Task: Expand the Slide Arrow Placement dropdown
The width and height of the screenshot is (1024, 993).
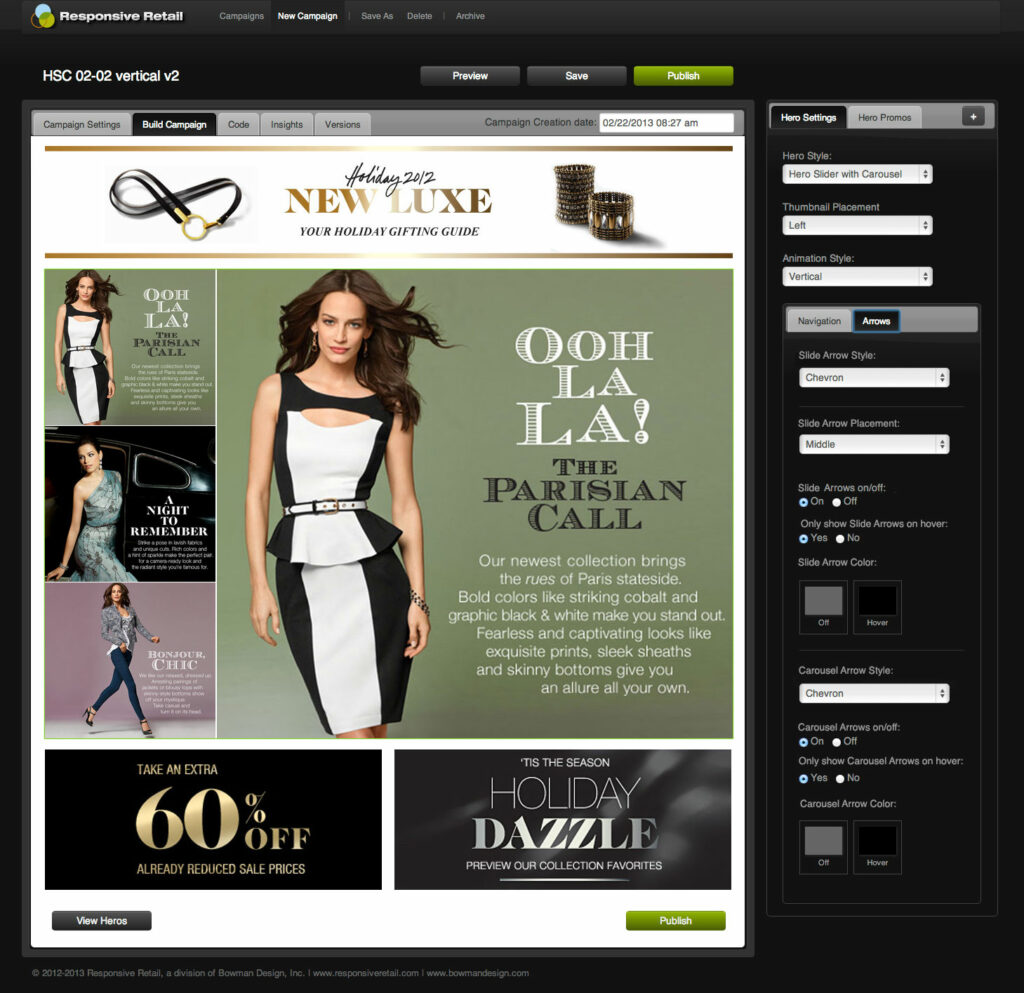Action: click(874, 445)
